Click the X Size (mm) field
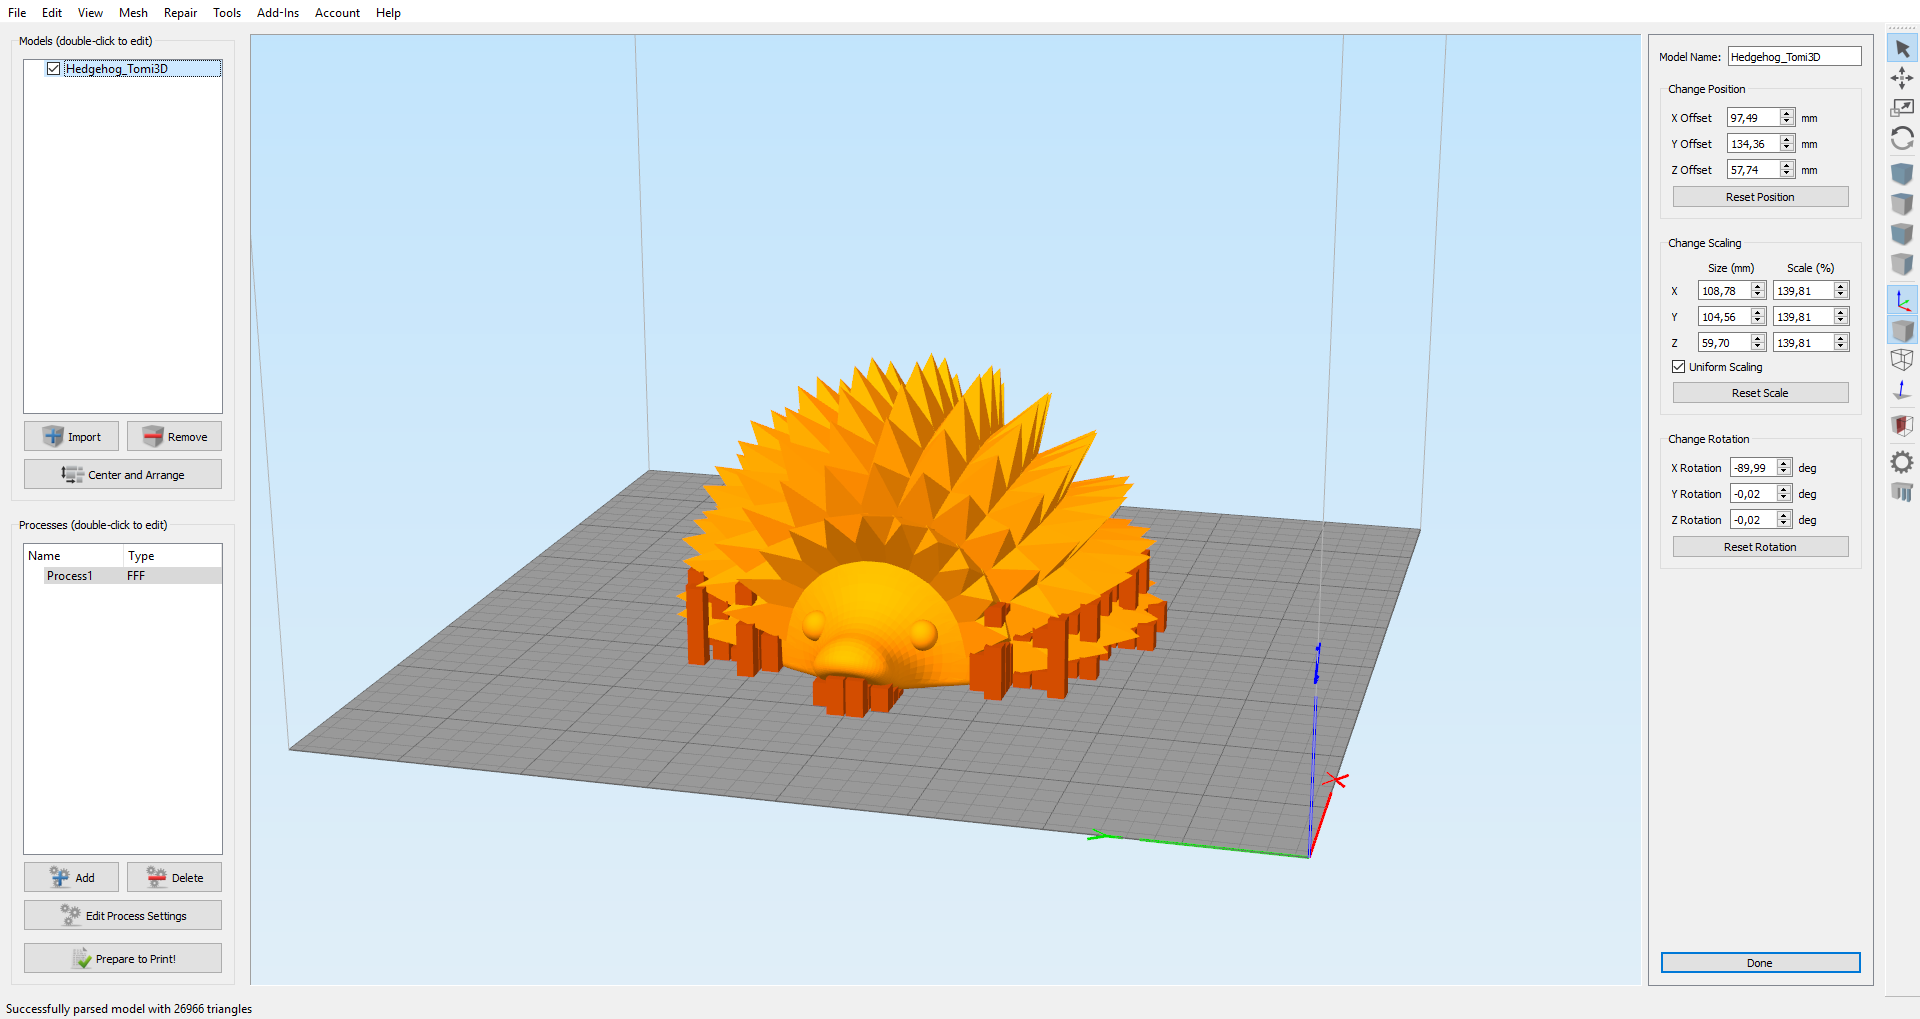This screenshot has height=1019, width=1920. [x=1724, y=291]
